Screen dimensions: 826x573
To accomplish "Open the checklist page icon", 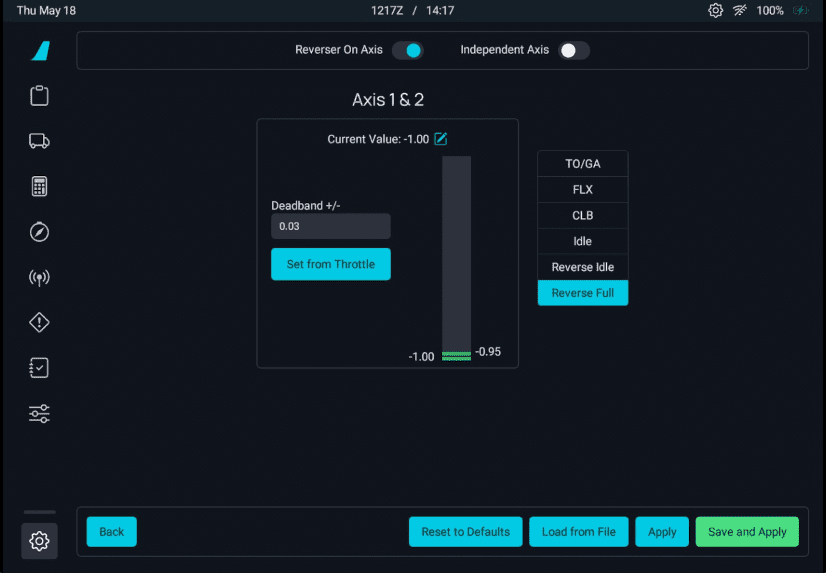I will [39, 367].
